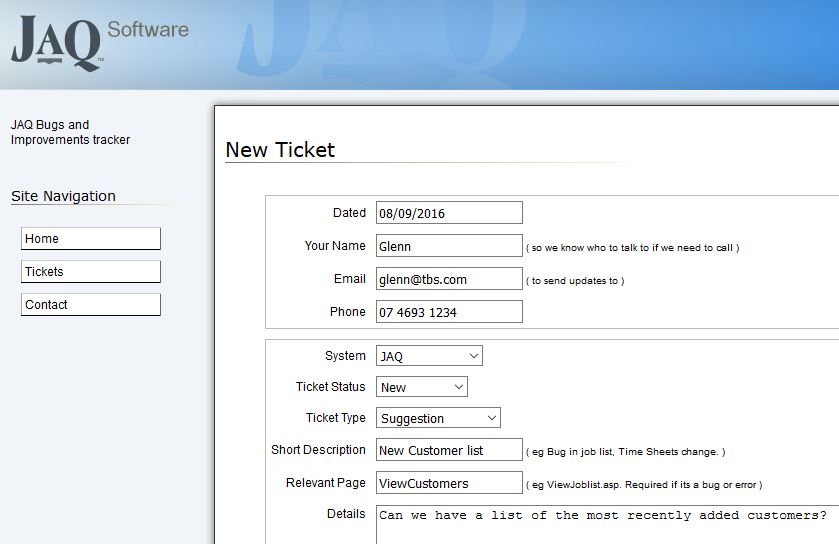Go to the Tickets page
This screenshot has width=839, height=544.
[x=90, y=272]
